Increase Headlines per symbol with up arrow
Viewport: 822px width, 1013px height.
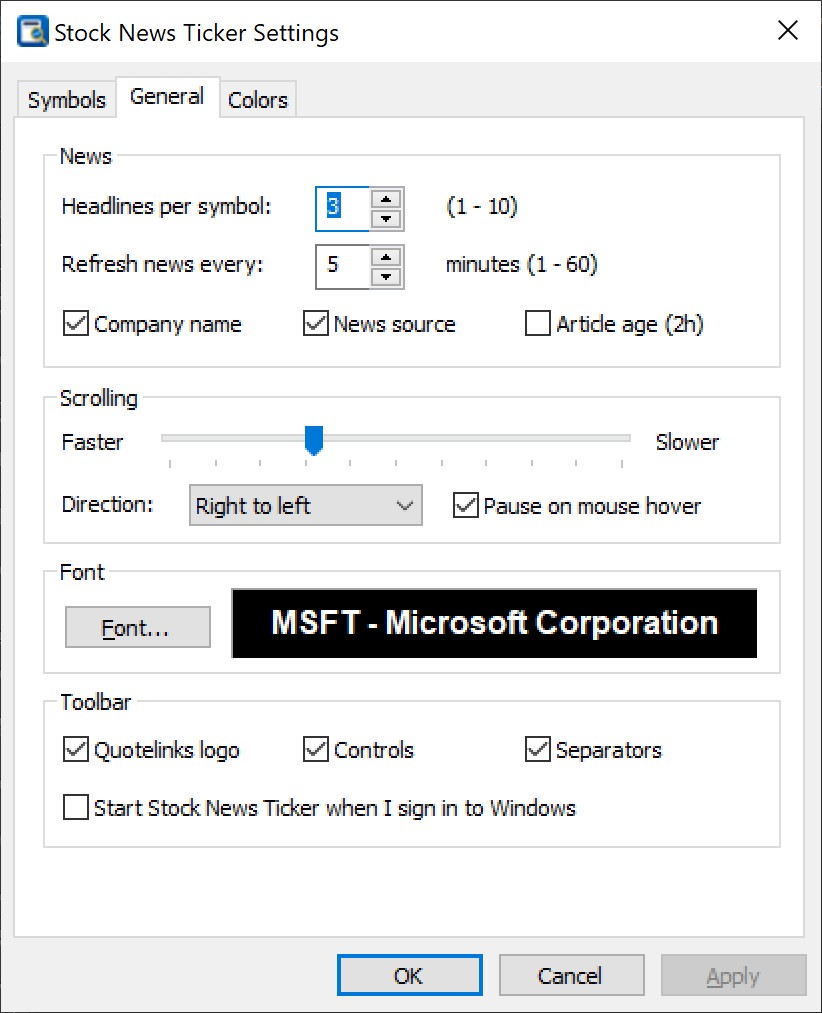pos(386,199)
